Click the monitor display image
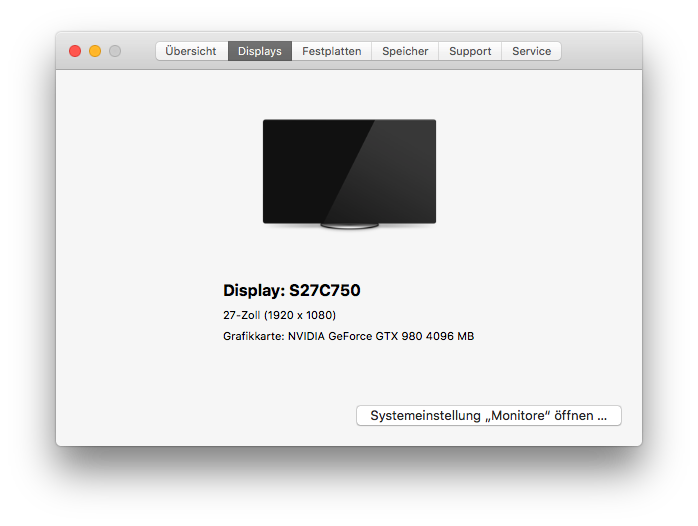Viewport: 698px width, 526px height. click(349, 174)
